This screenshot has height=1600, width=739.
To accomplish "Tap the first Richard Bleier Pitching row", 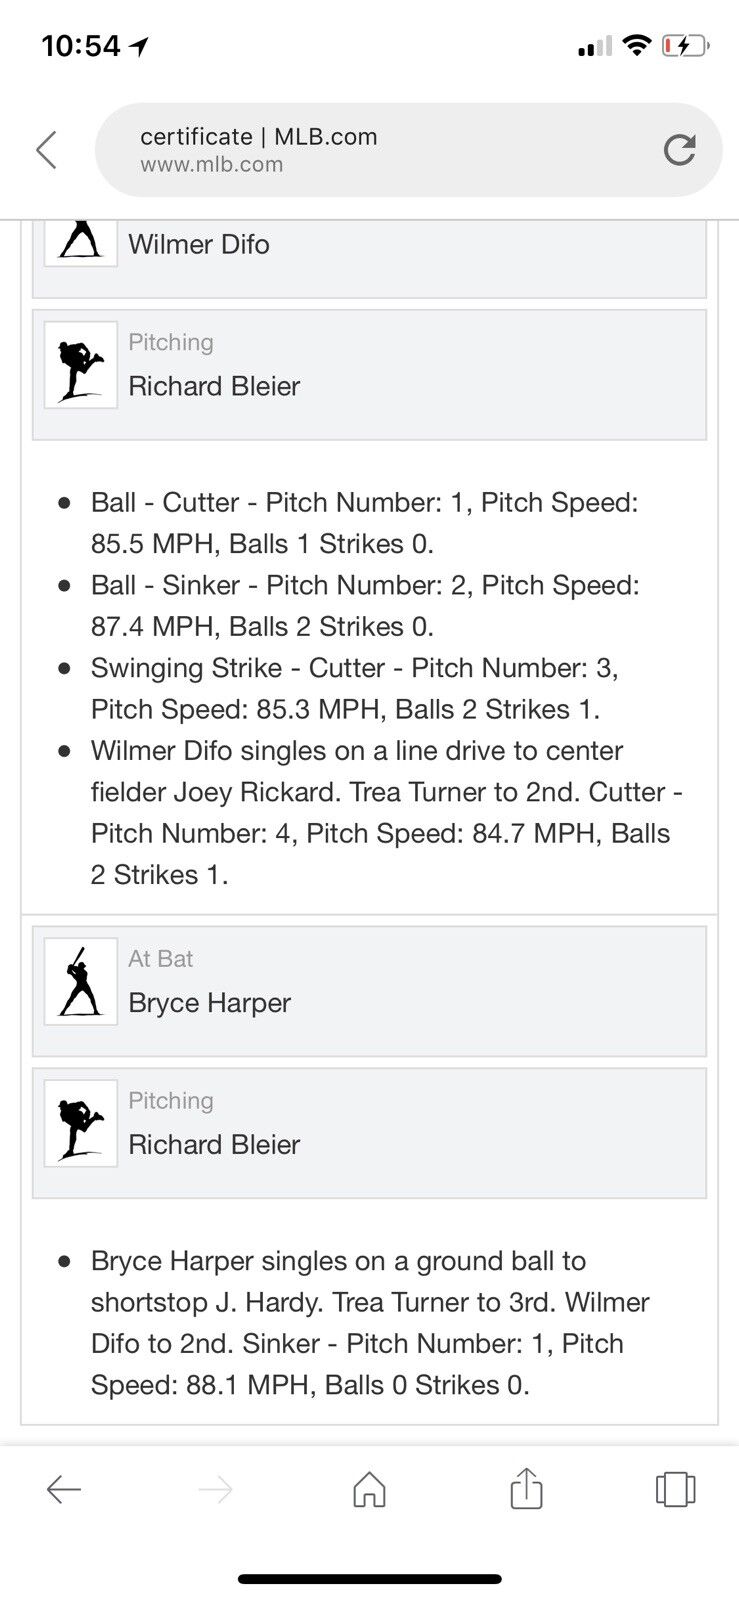I will (370, 374).
